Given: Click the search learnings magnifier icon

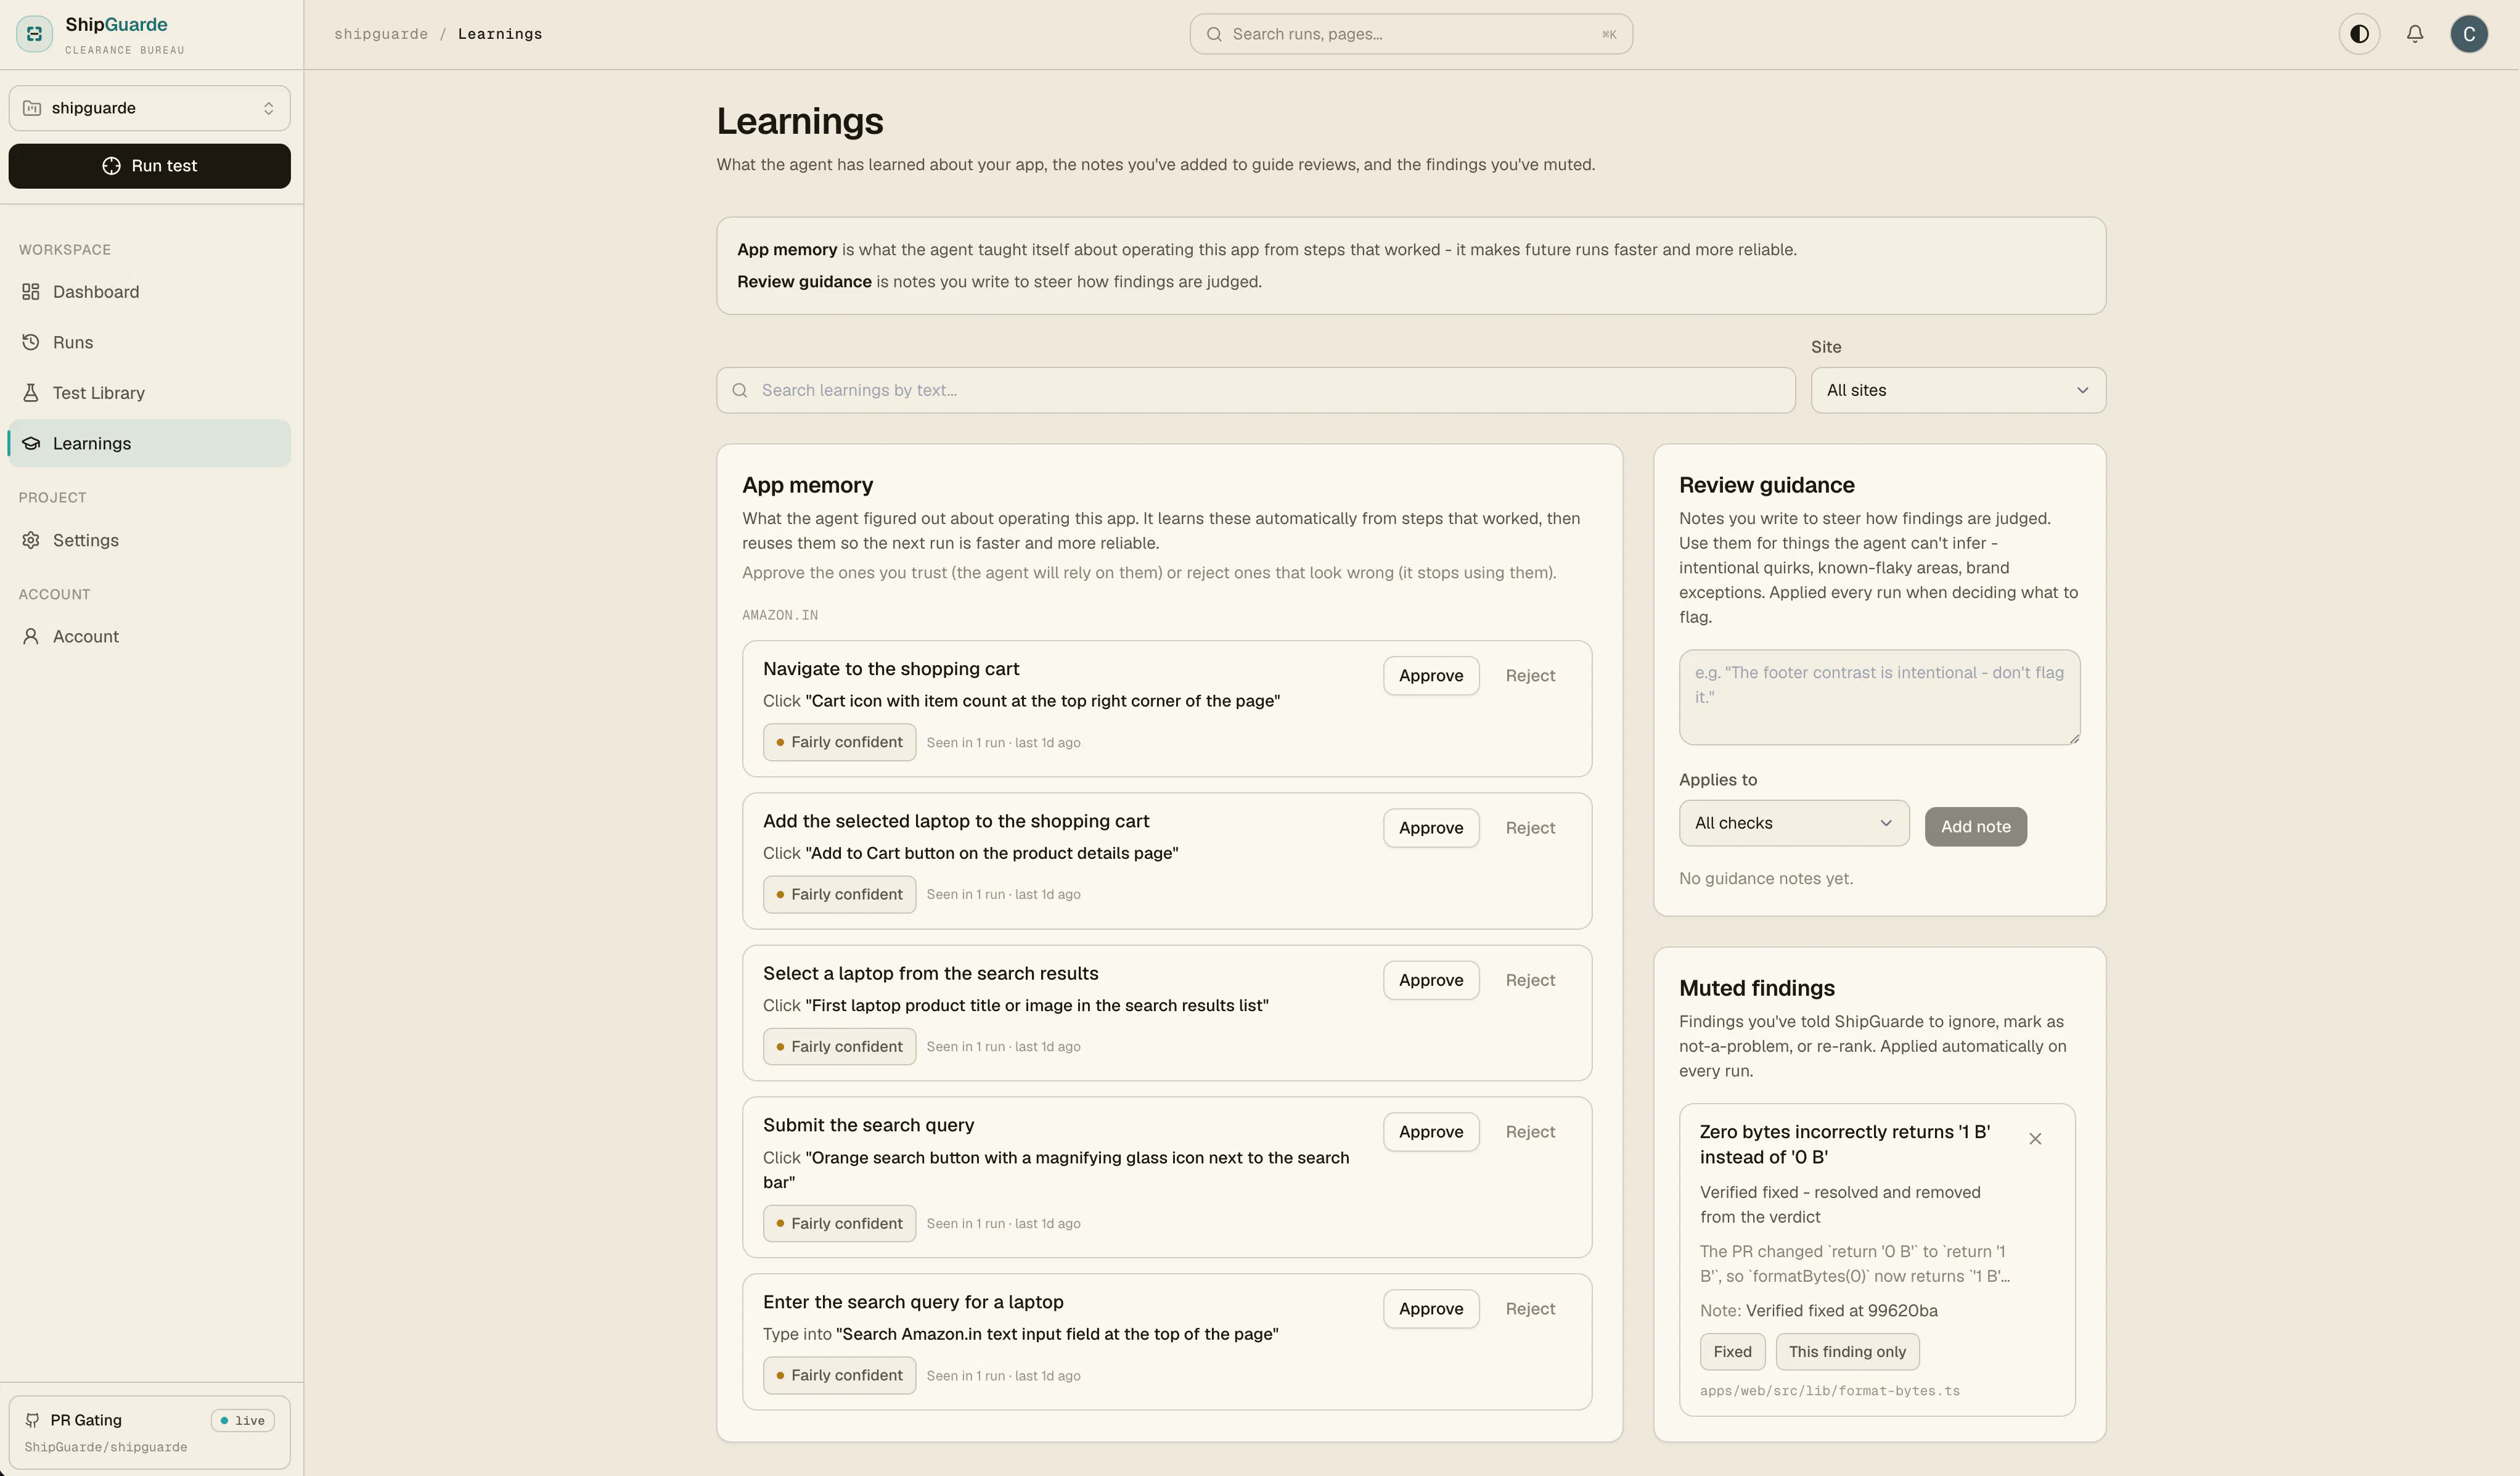Looking at the screenshot, I should tap(740, 390).
